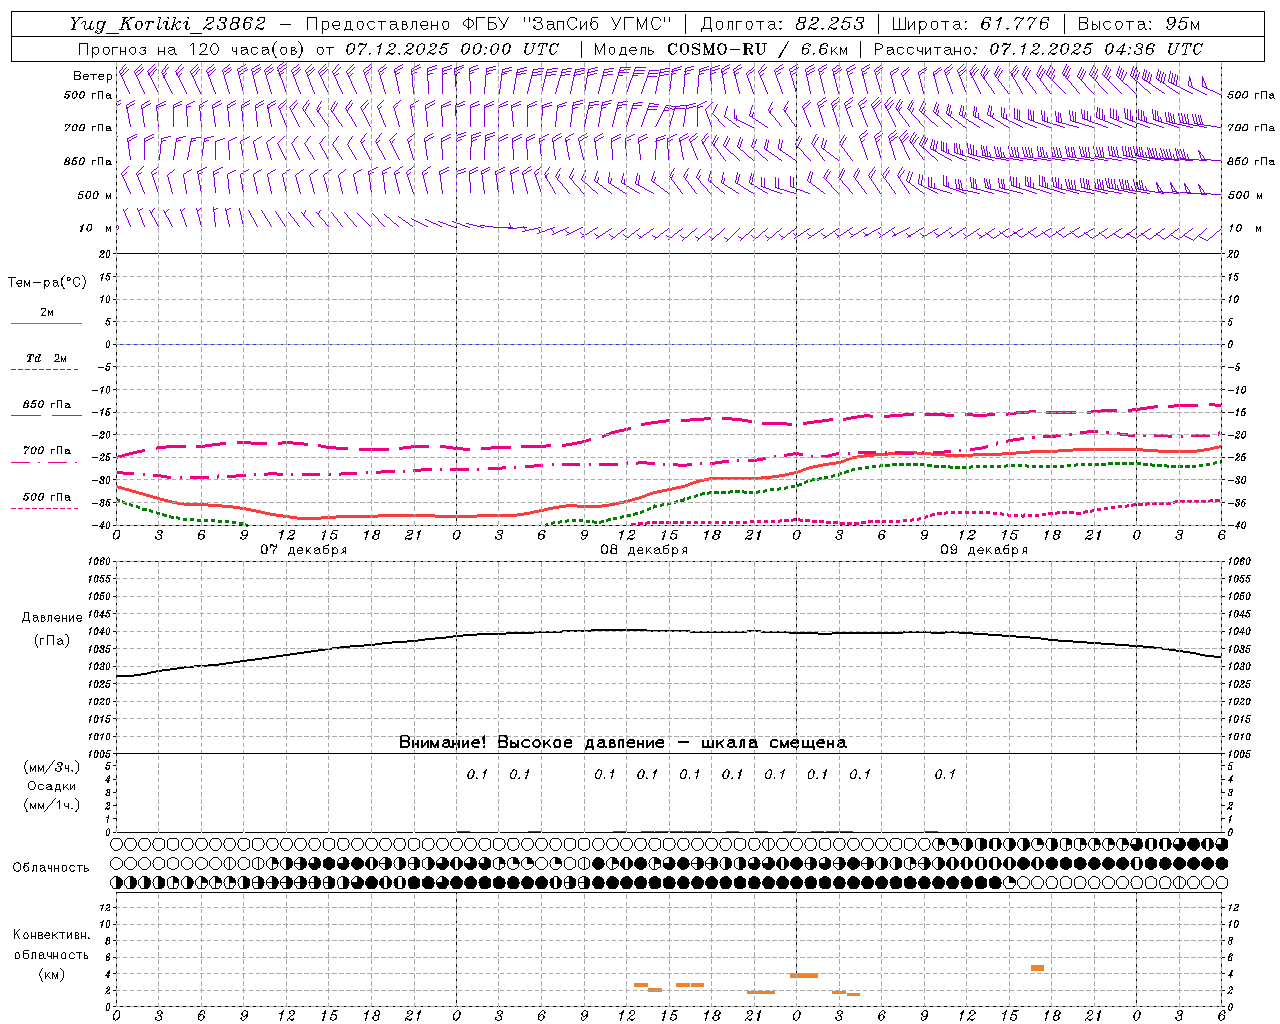Image resolution: width=1280 pixels, height=1024 pixels.
Task: Click the station title Yug_Korliki_23862
Action: click(168, 24)
